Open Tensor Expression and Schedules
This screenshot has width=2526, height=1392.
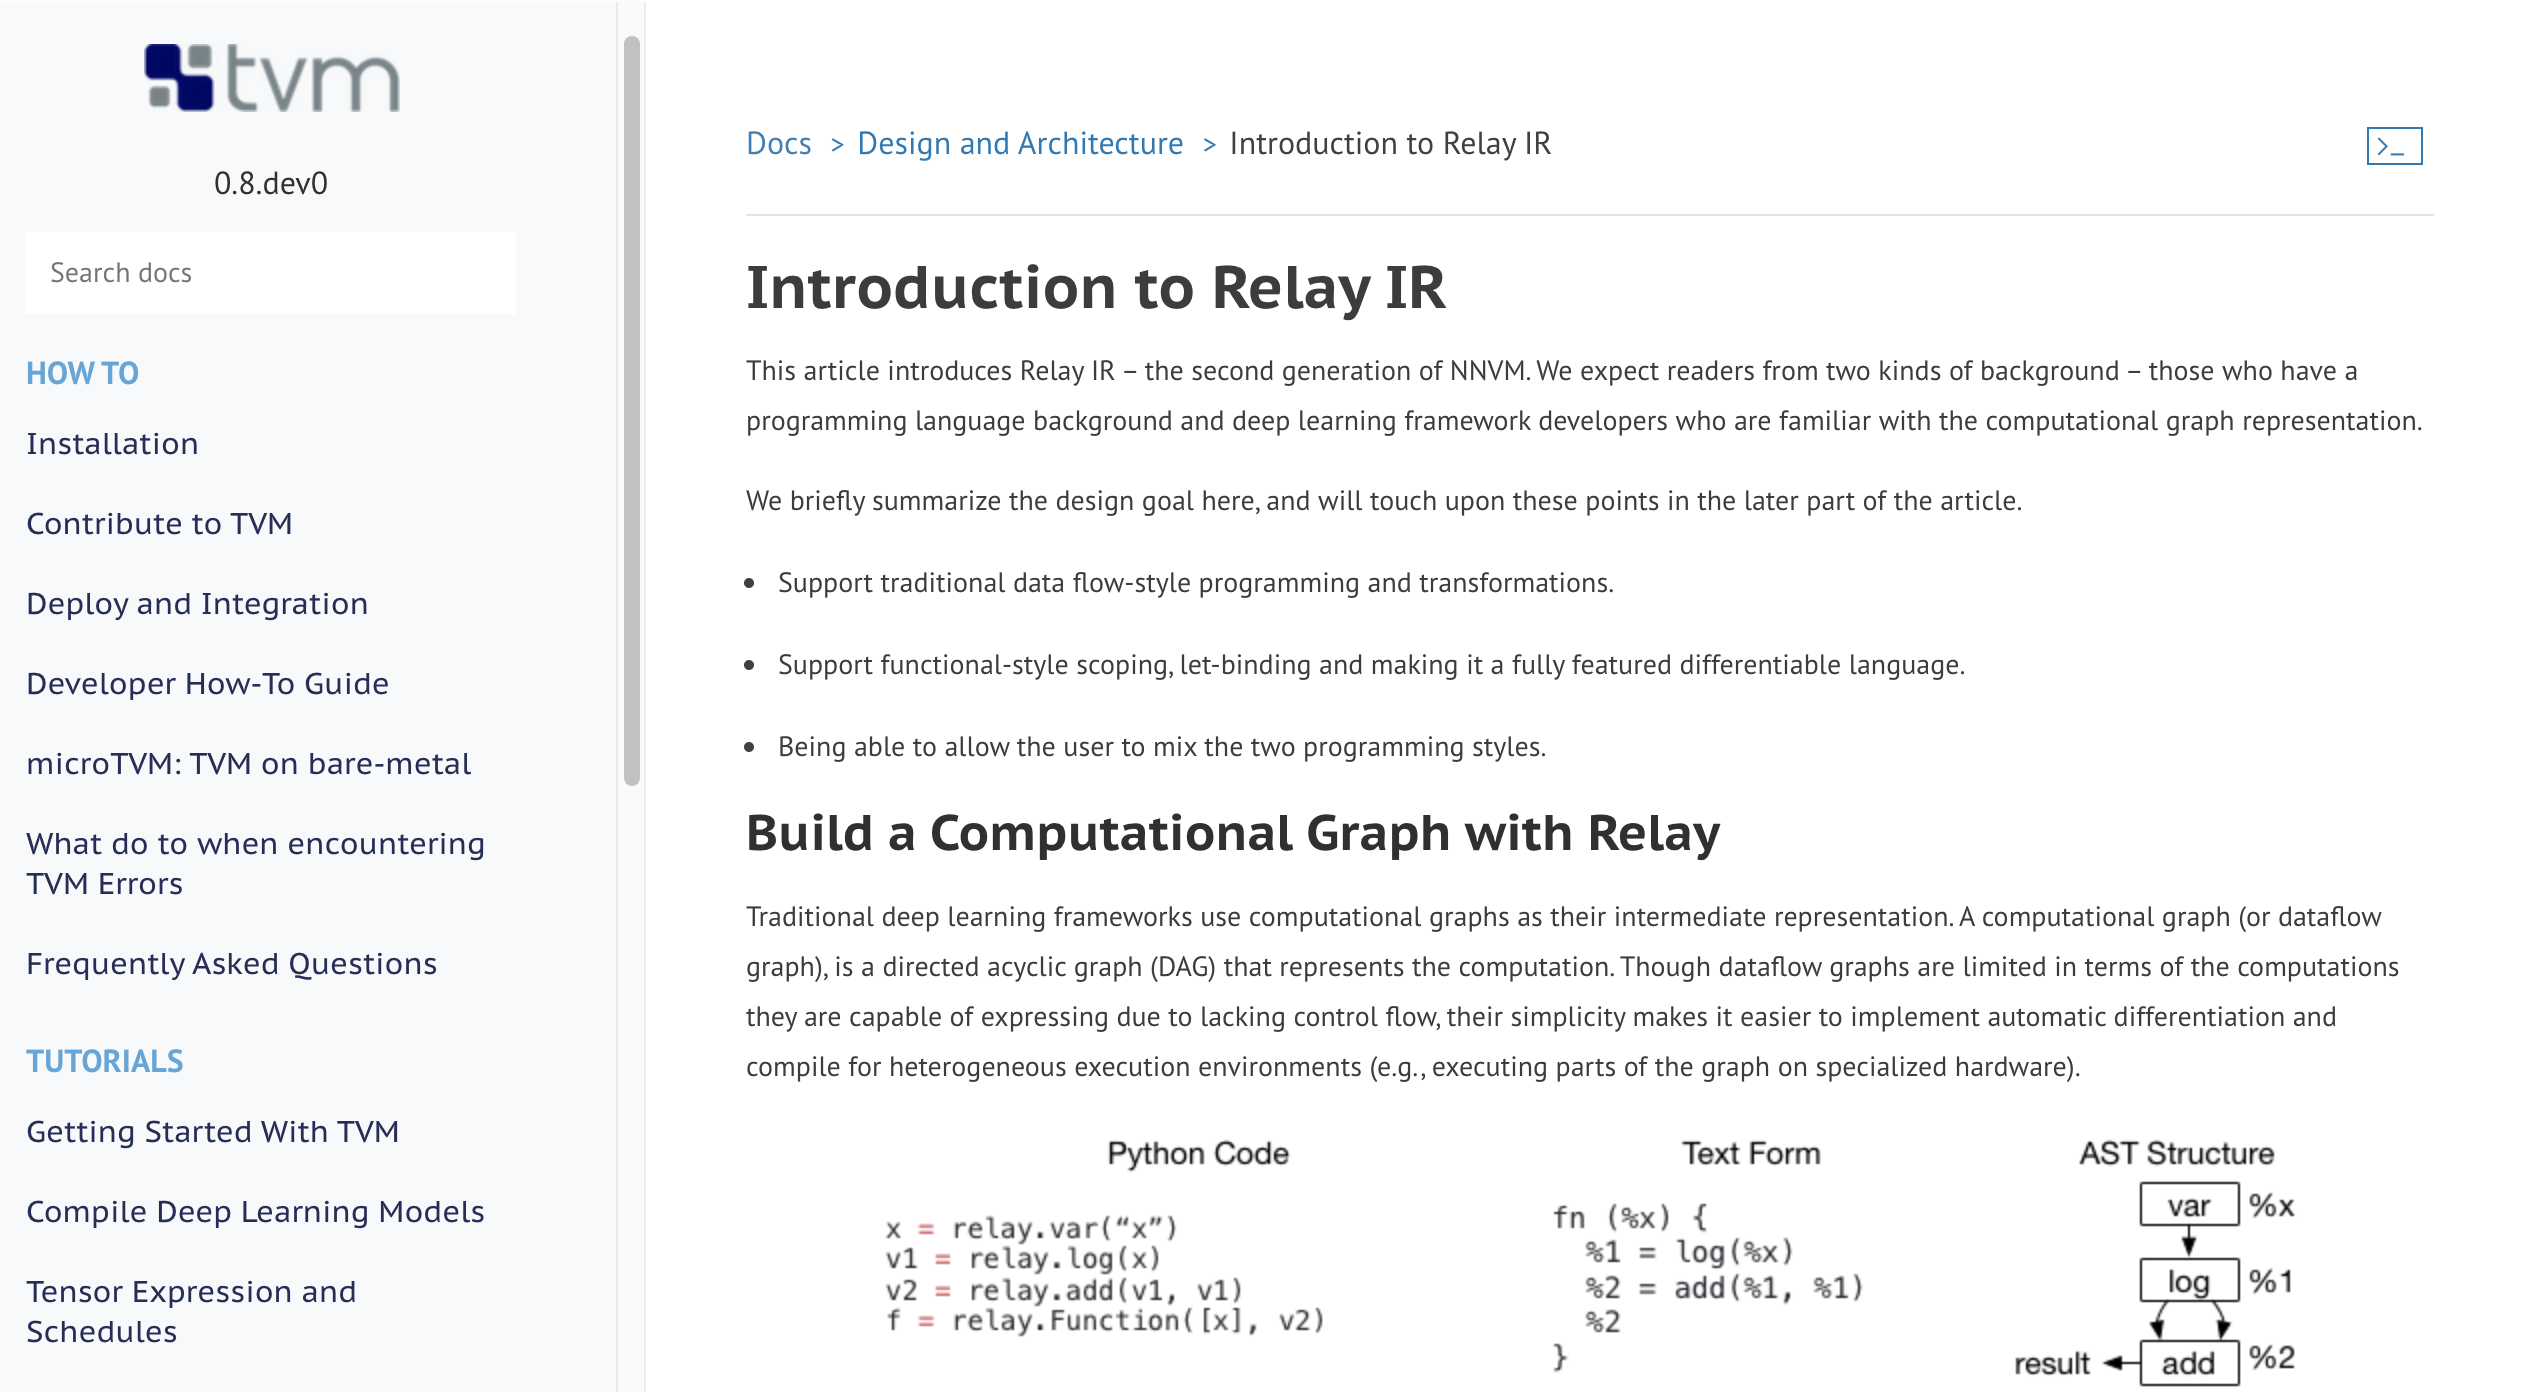tap(191, 1310)
